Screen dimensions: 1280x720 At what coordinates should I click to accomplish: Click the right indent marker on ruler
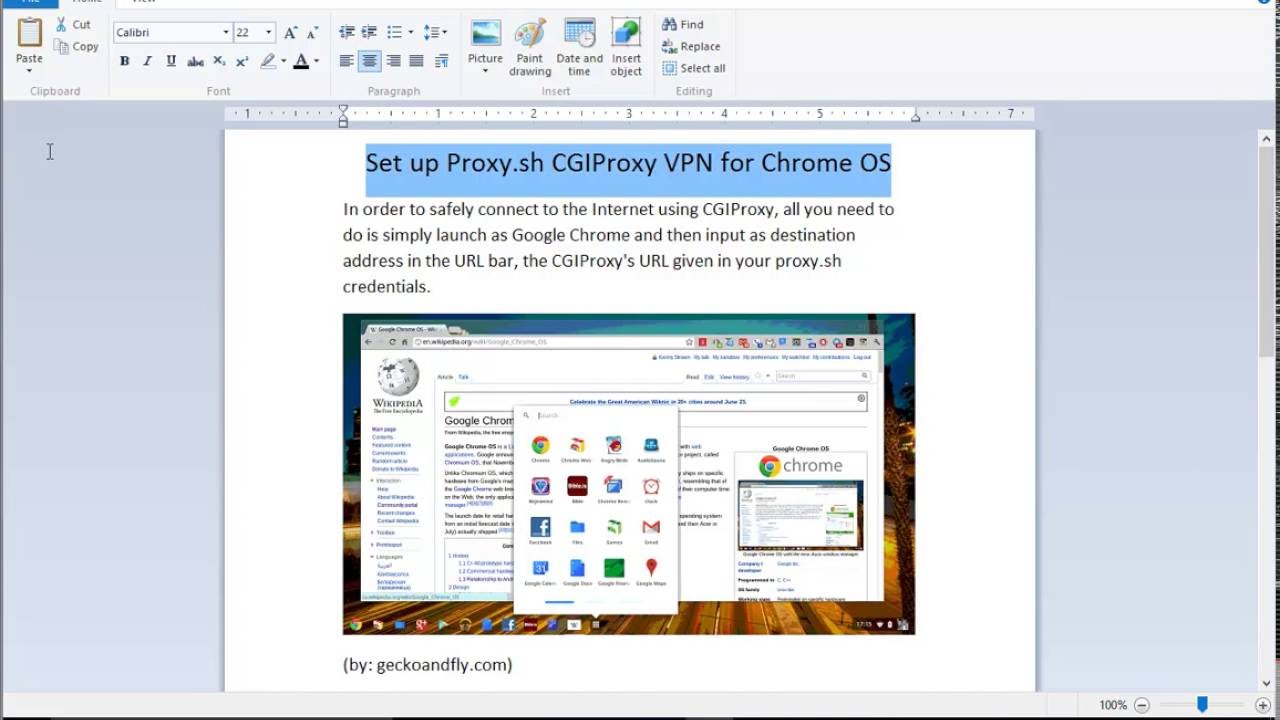tap(915, 117)
